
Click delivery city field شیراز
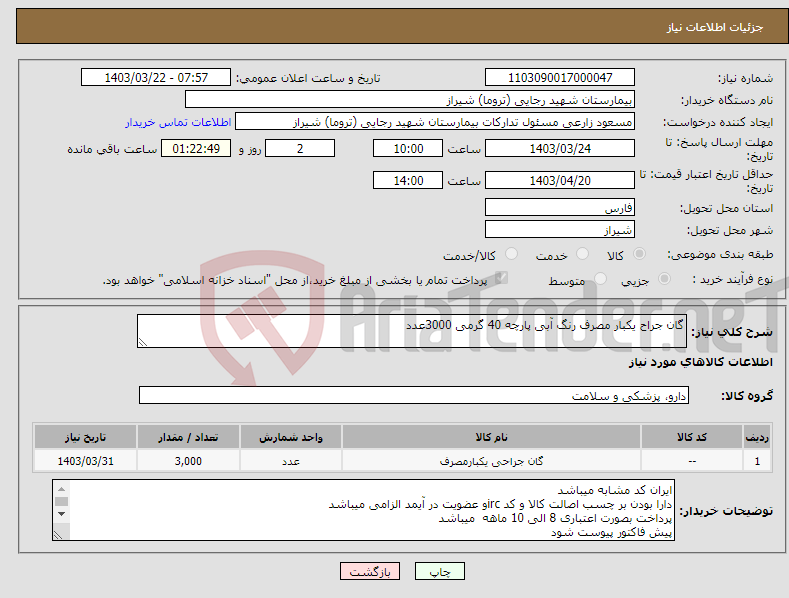coord(560,230)
